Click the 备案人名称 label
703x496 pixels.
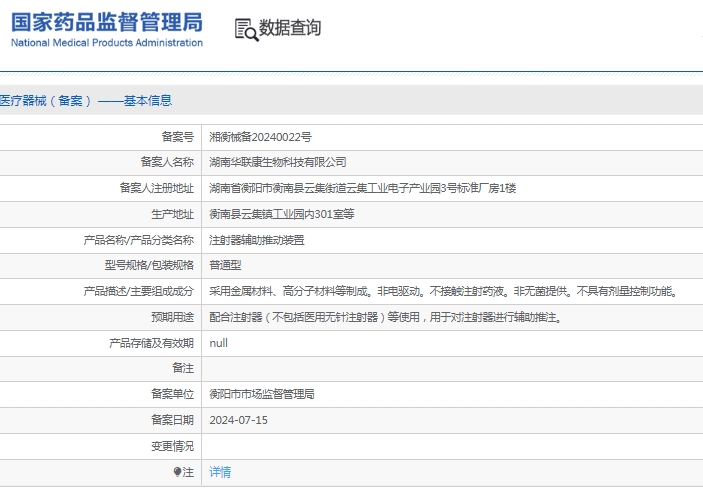pyautogui.click(x=167, y=162)
